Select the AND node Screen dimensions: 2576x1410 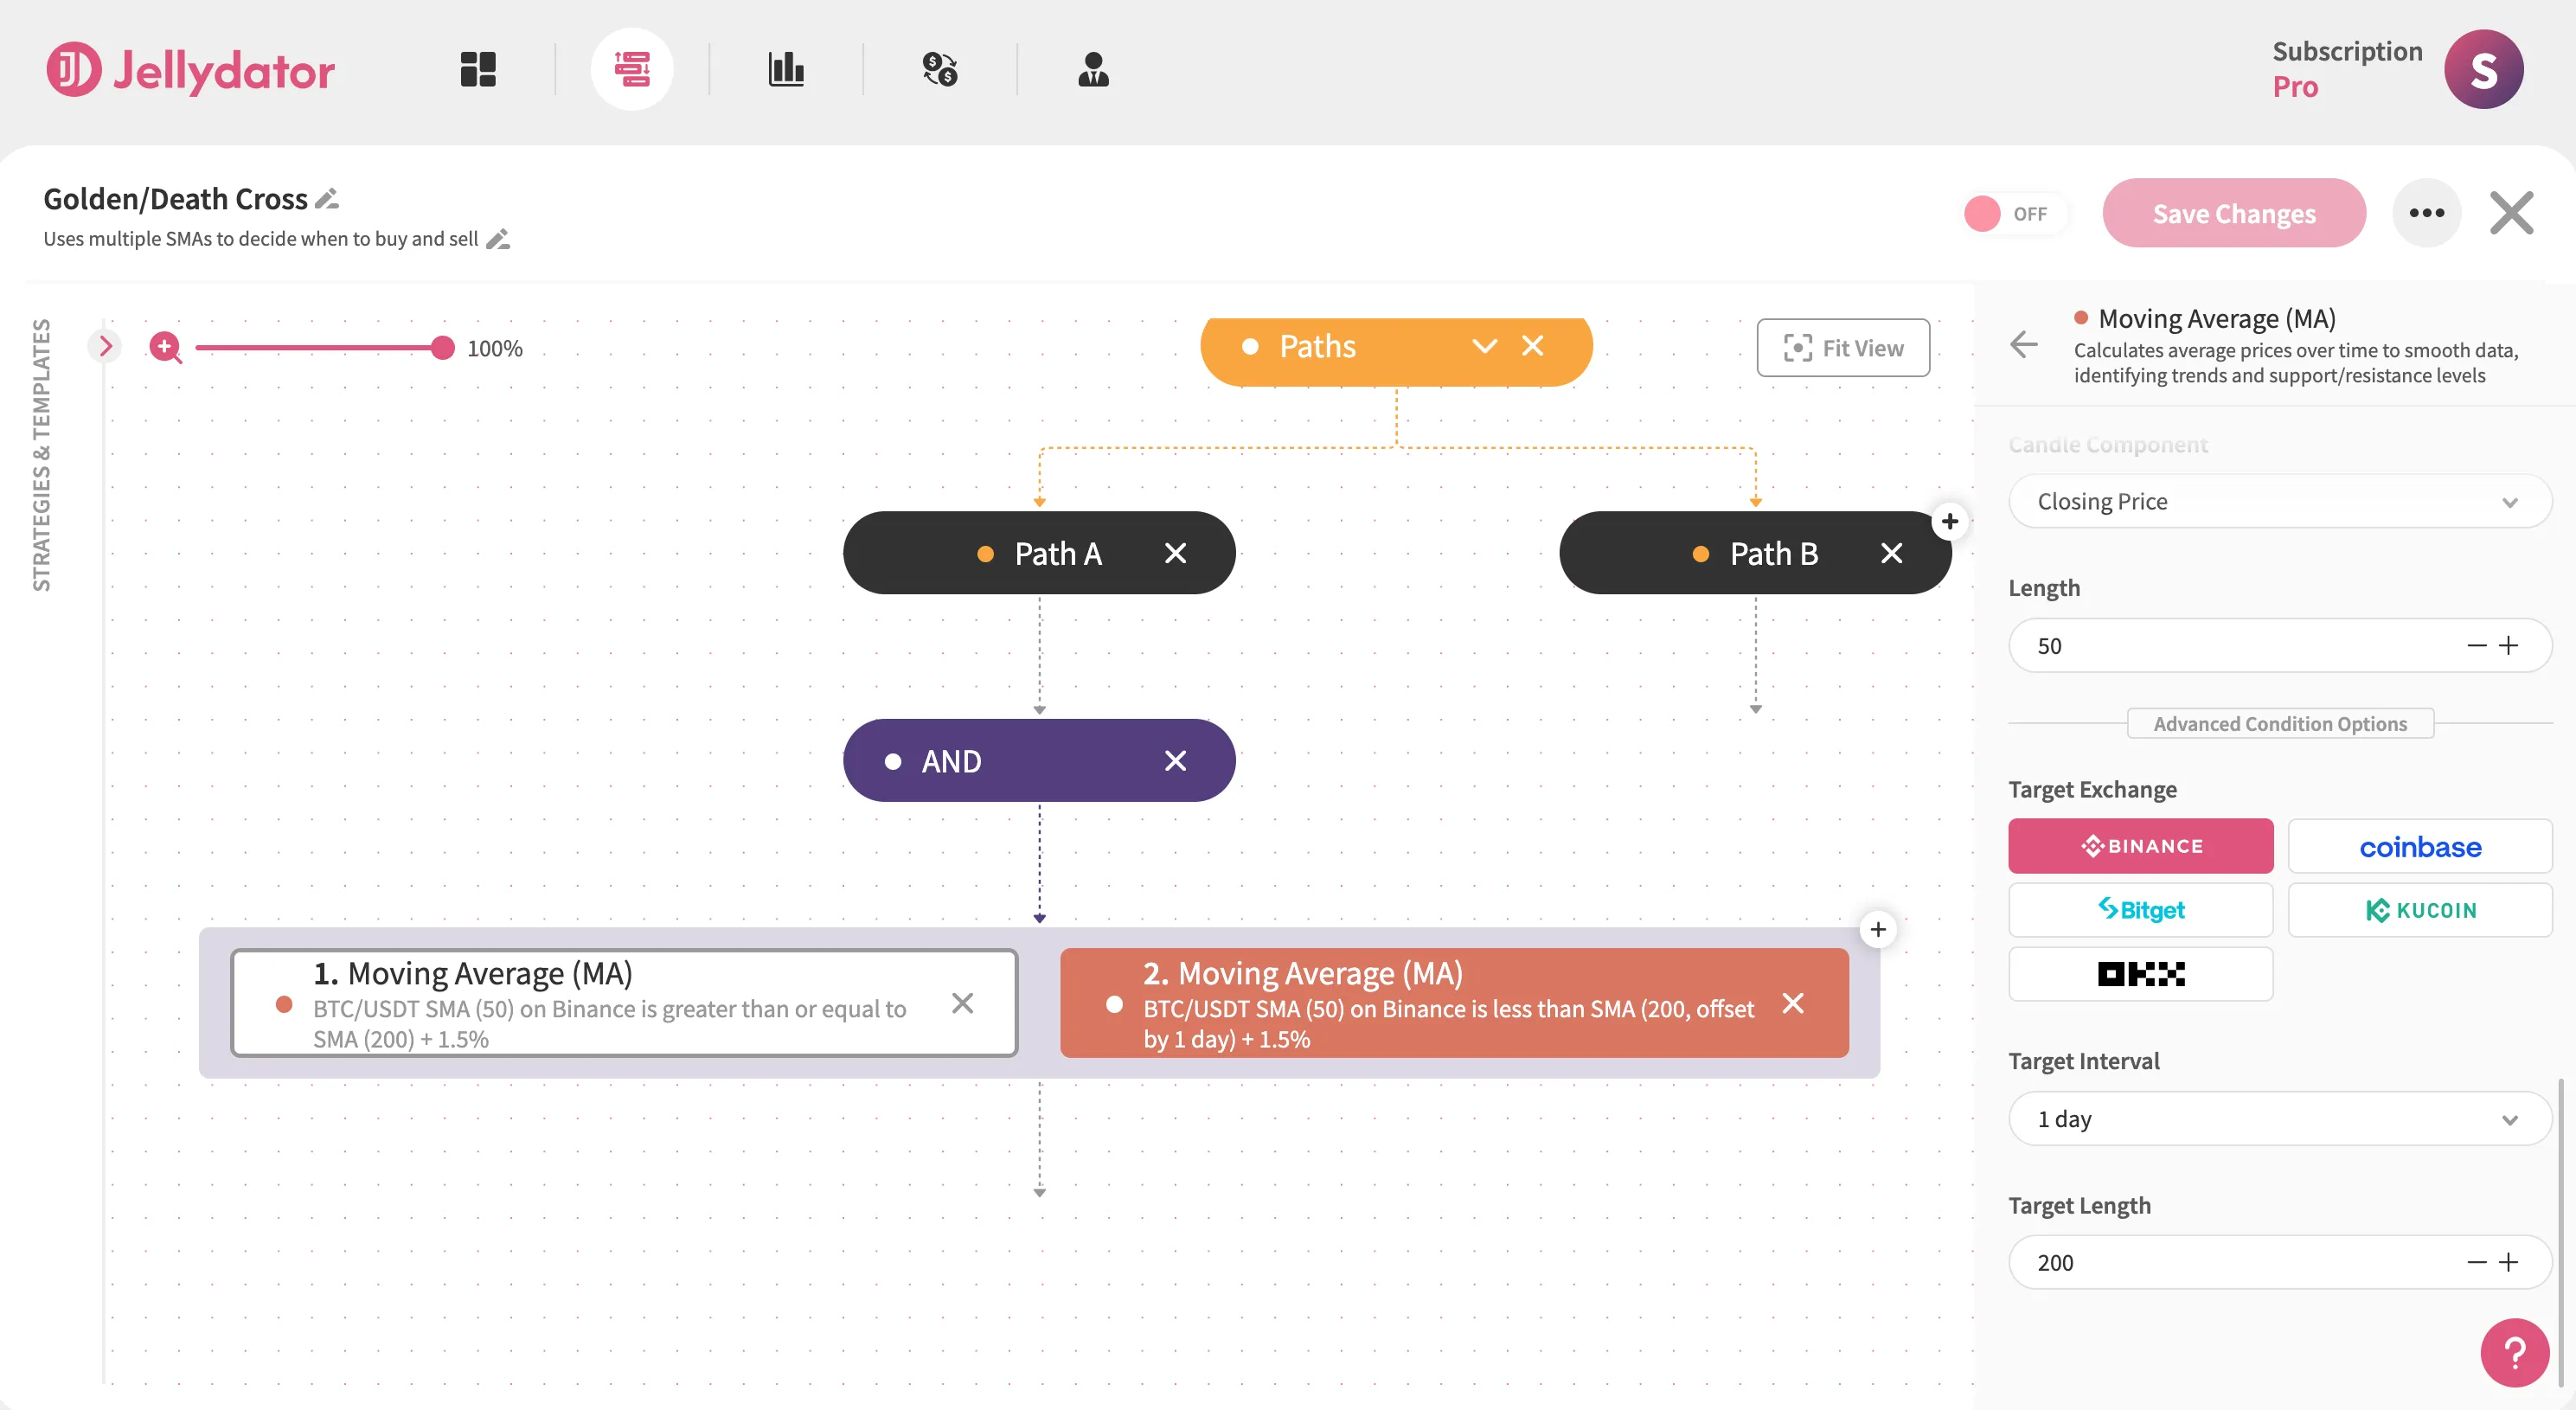coord(1039,761)
